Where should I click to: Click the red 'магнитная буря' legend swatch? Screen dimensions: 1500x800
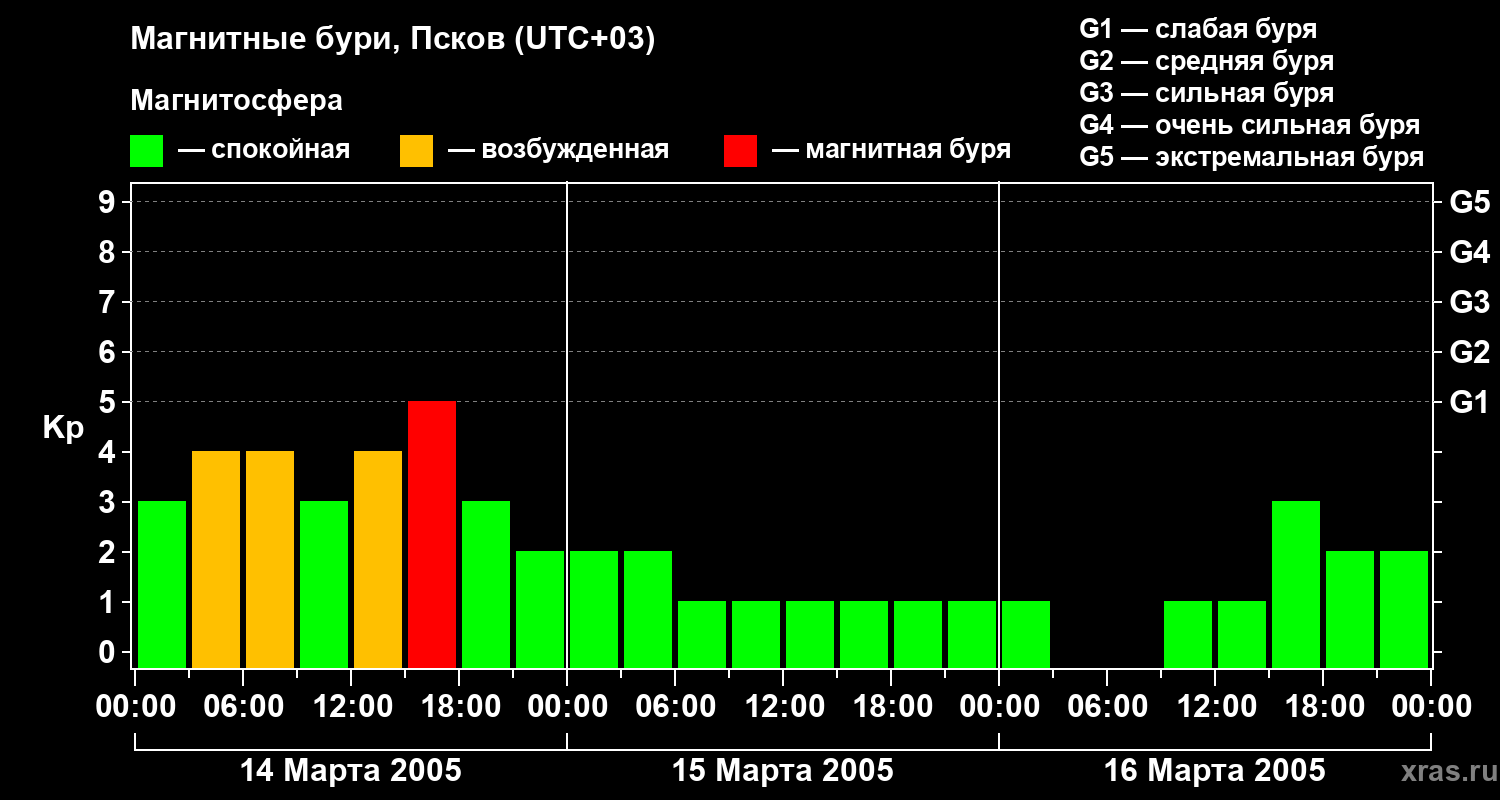coord(740,151)
